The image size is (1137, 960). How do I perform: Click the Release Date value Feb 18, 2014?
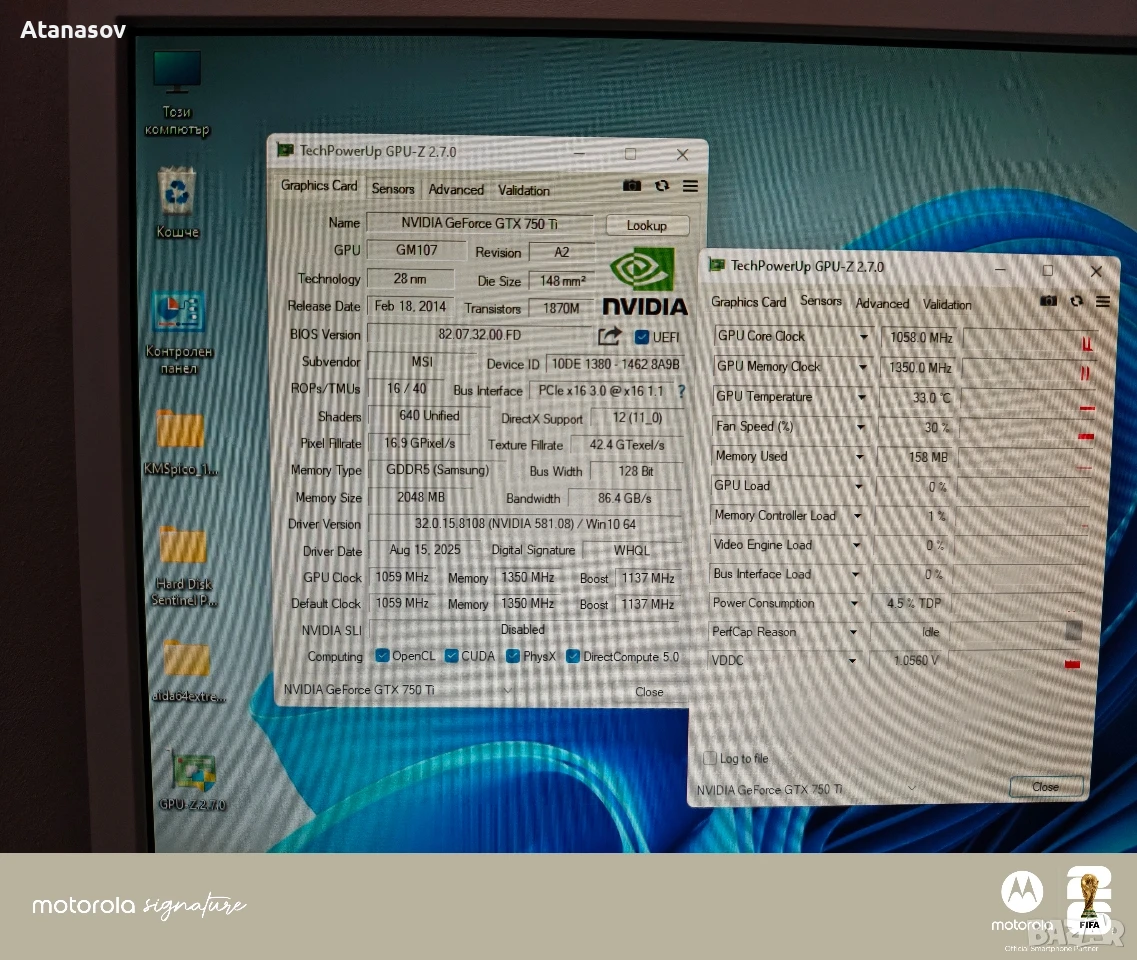pyautogui.click(x=410, y=306)
